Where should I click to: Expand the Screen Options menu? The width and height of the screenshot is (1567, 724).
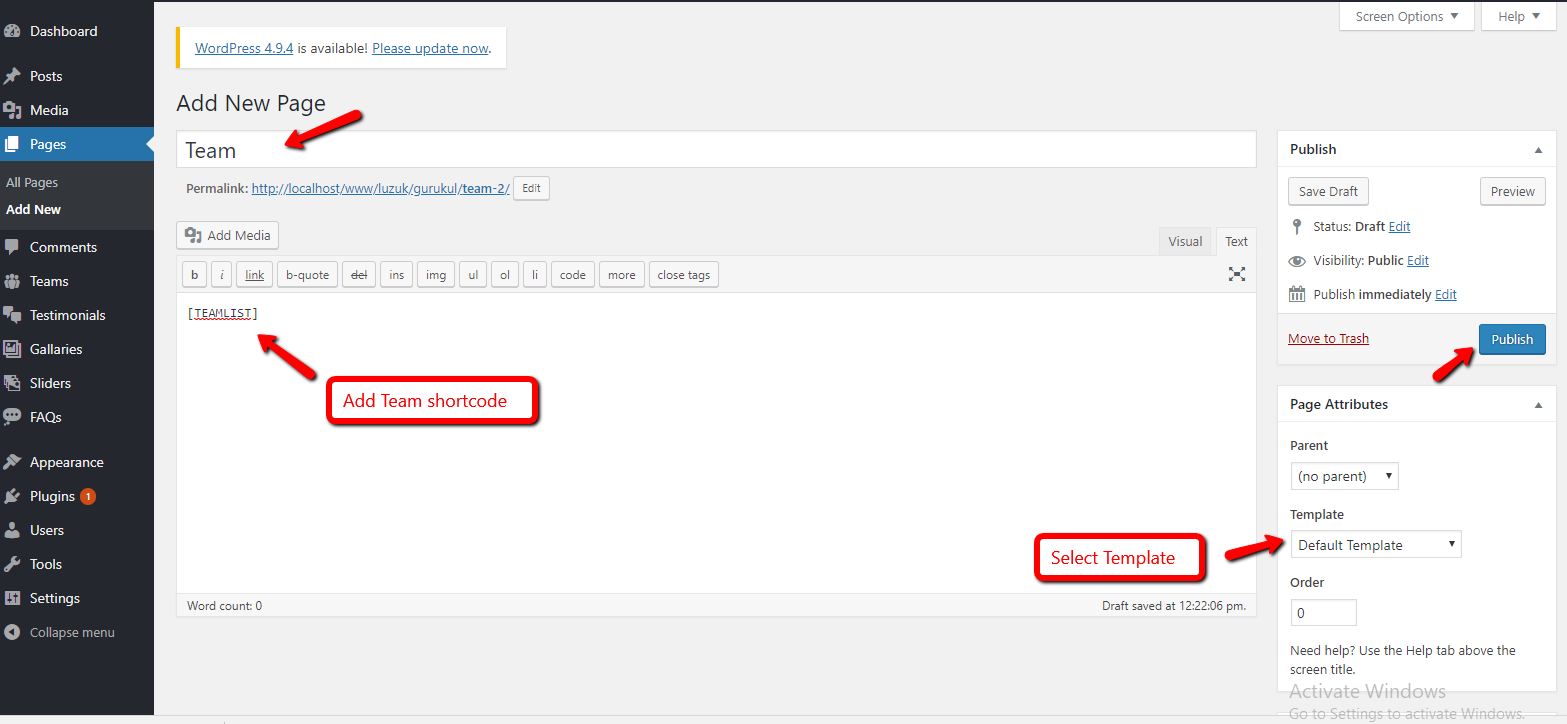pyautogui.click(x=1406, y=16)
